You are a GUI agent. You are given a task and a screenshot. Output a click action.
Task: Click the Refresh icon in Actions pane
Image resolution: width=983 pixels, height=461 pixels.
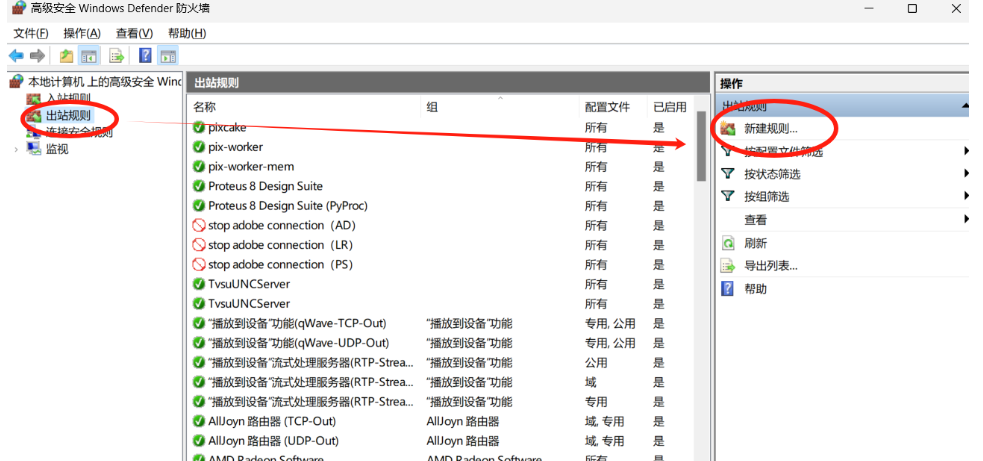(x=727, y=243)
